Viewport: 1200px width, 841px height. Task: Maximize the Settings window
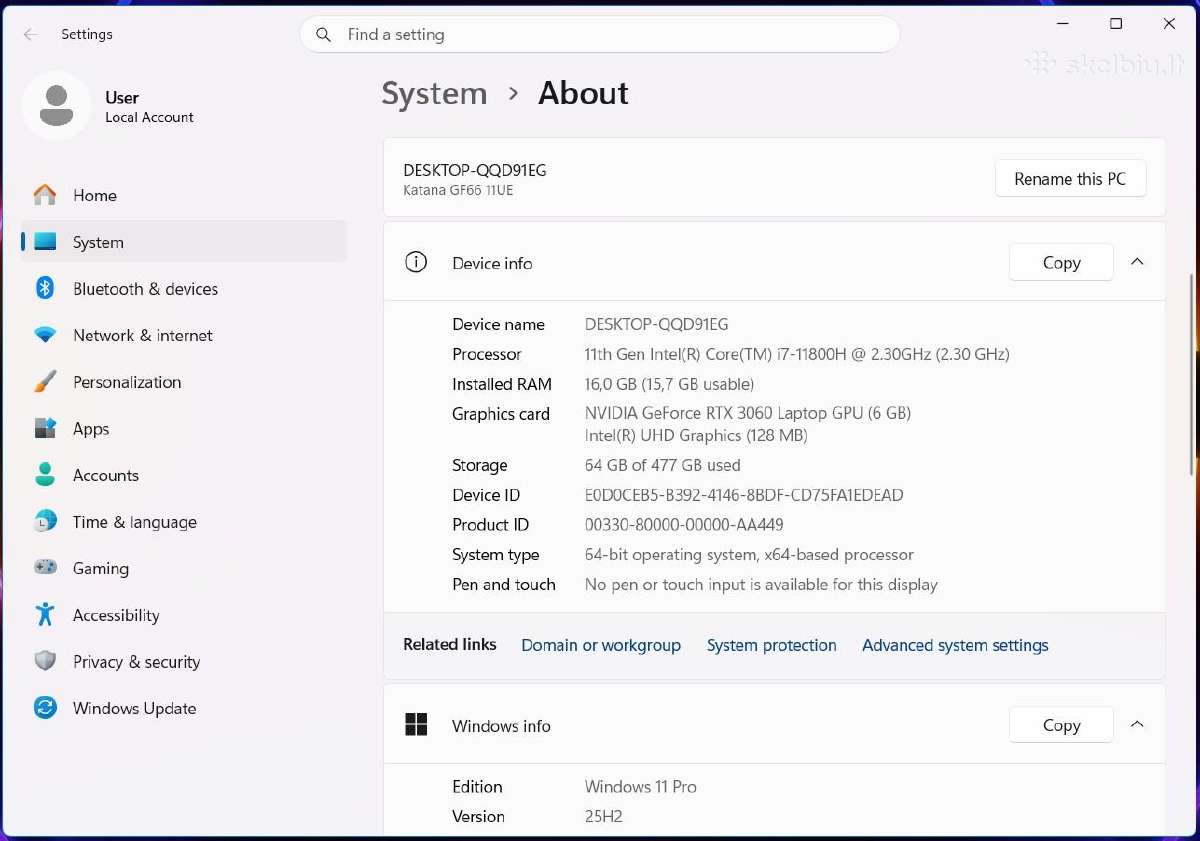pos(1116,24)
